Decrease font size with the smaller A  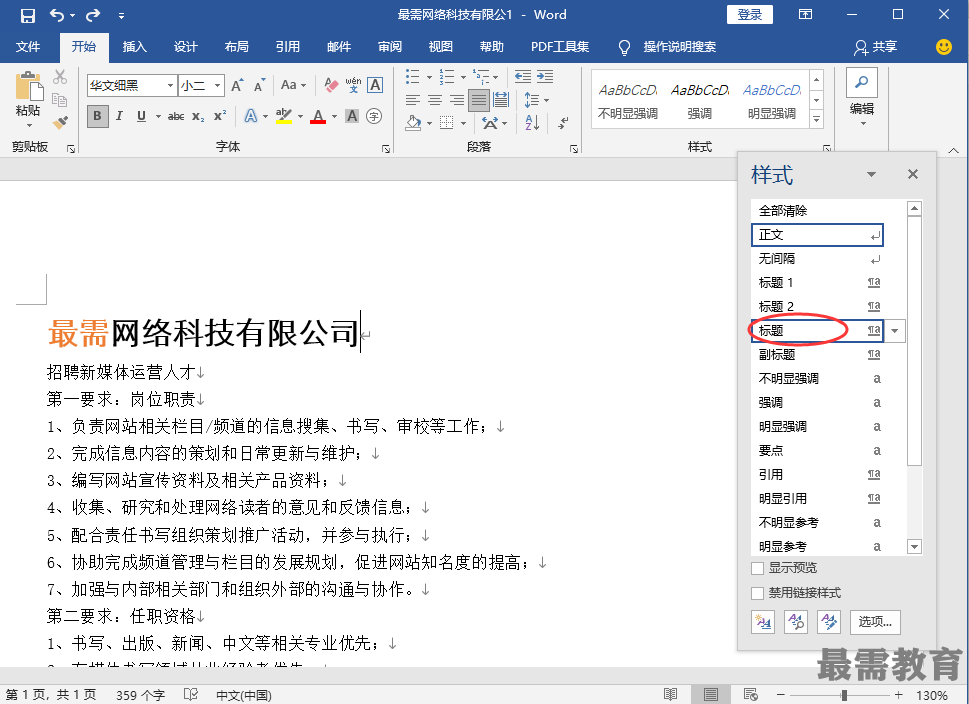click(x=260, y=85)
